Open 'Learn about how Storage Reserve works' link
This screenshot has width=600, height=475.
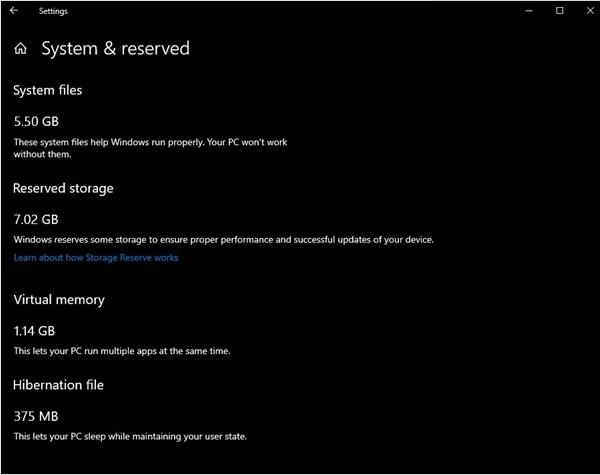pos(96,258)
